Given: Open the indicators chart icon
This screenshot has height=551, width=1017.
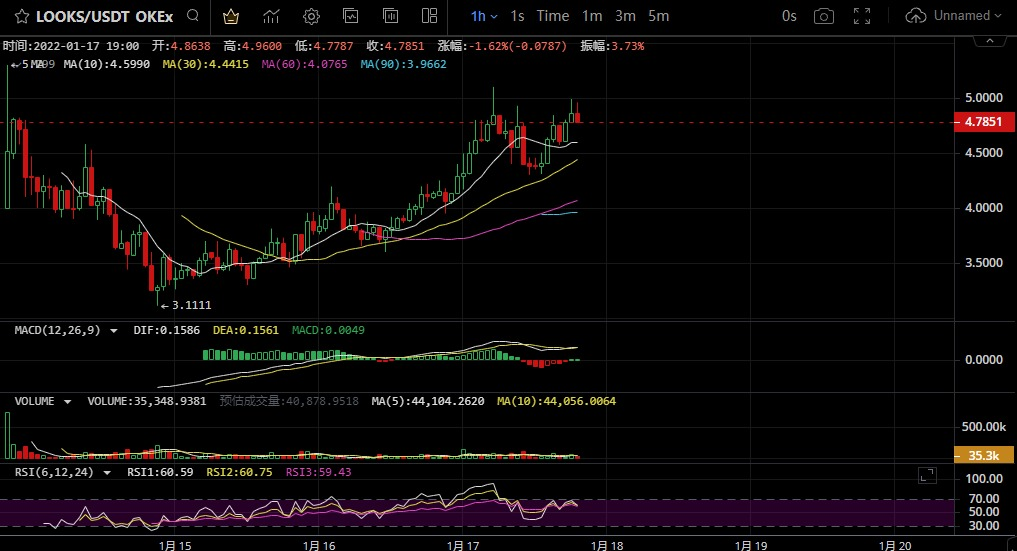Looking at the screenshot, I should [x=271, y=16].
